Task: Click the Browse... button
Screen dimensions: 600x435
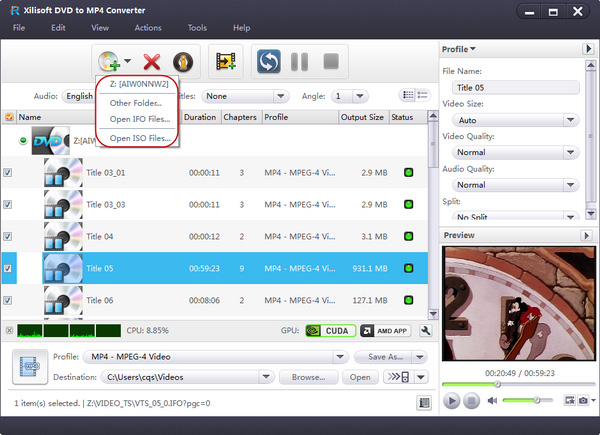Action: (x=308, y=377)
